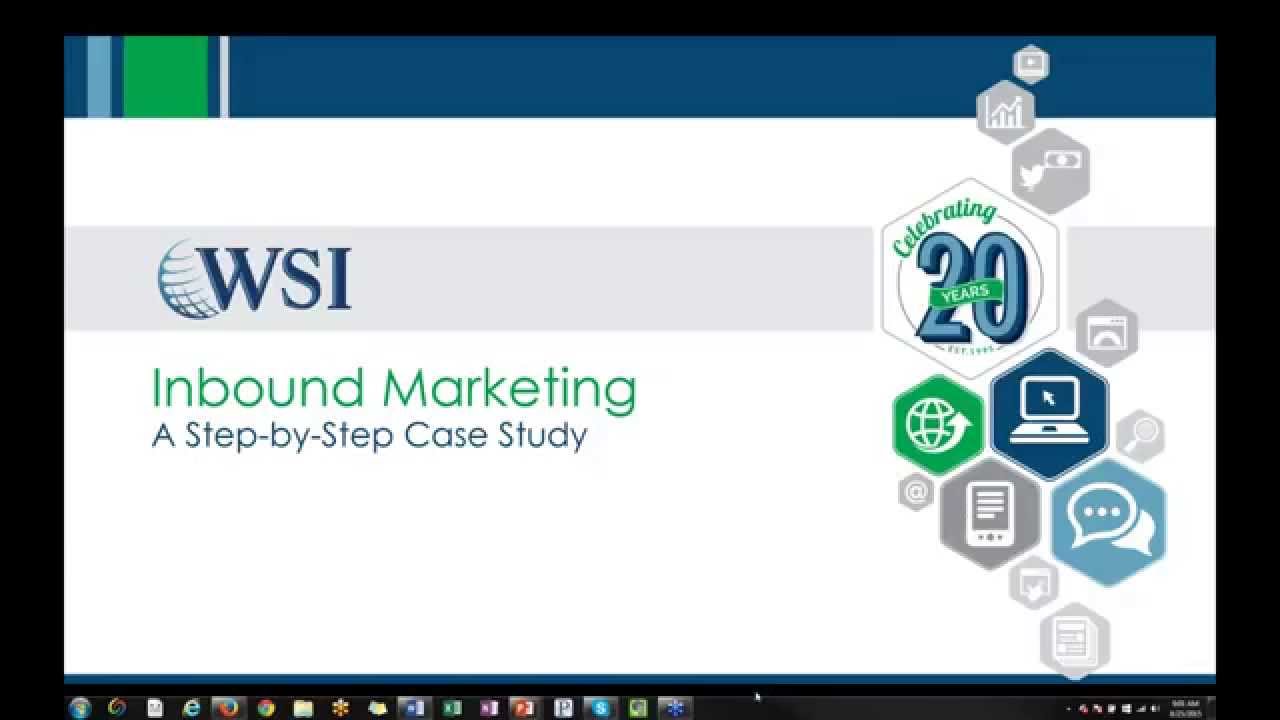Click the dark blue laptop hexagon icon
The height and width of the screenshot is (720, 1280).
click(x=1048, y=413)
